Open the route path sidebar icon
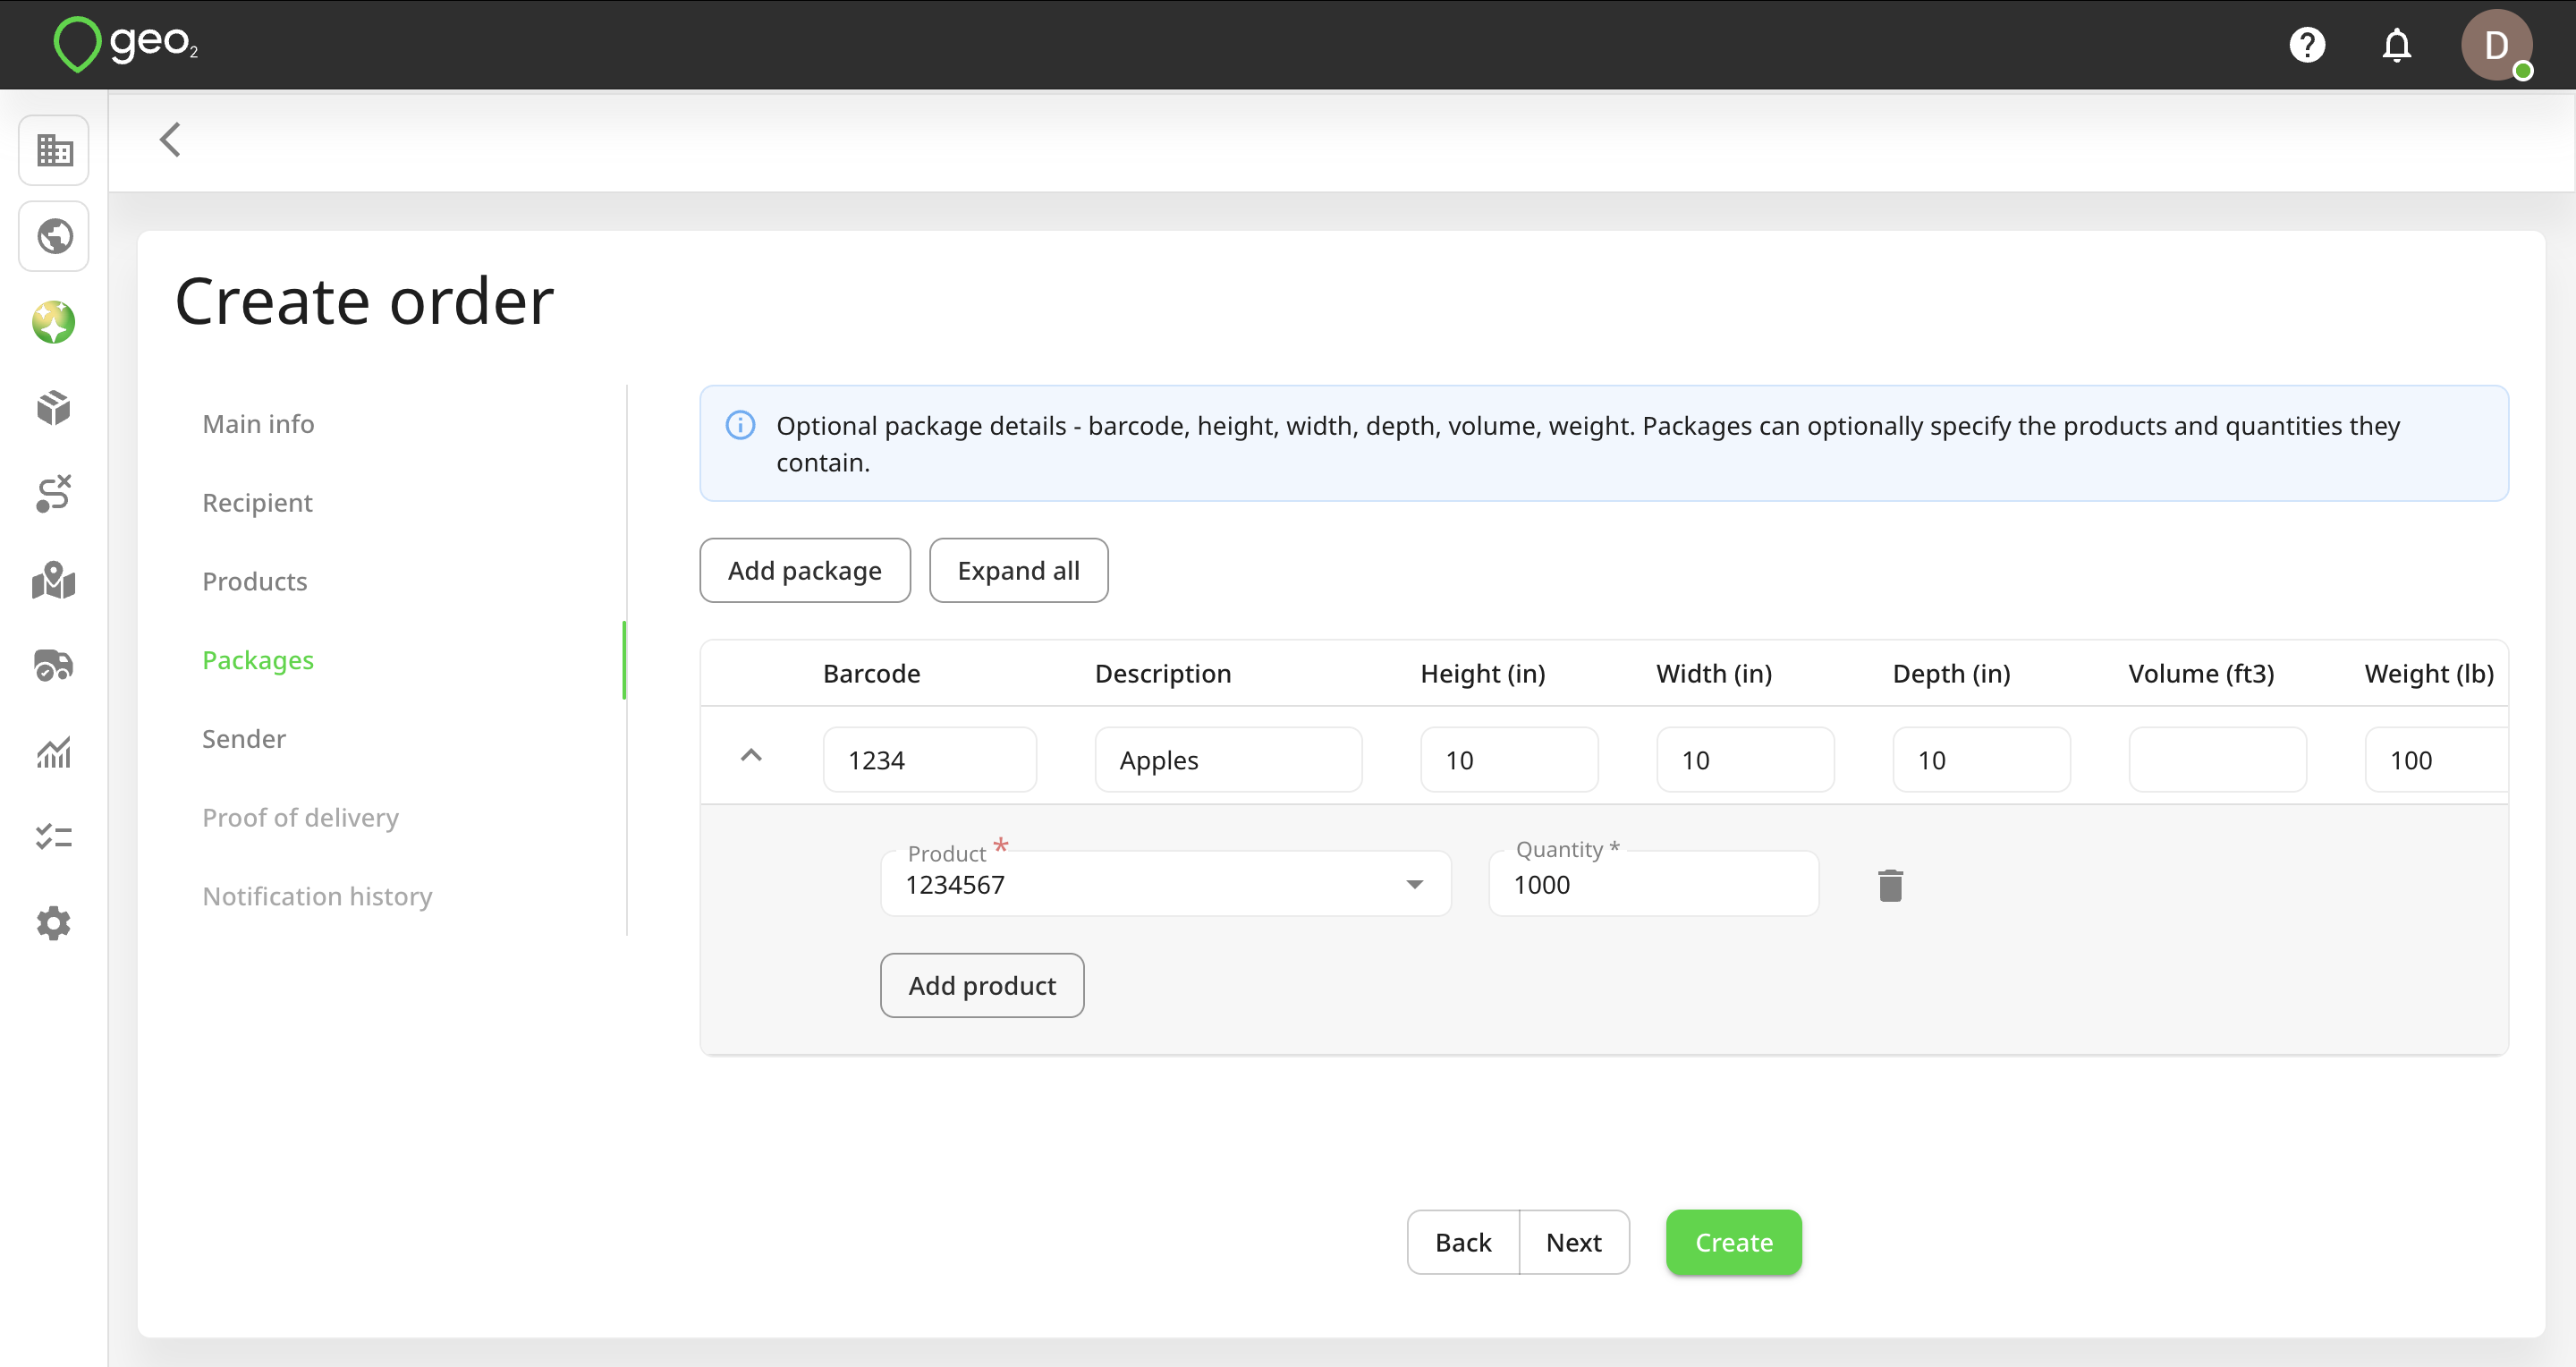 [x=54, y=494]
